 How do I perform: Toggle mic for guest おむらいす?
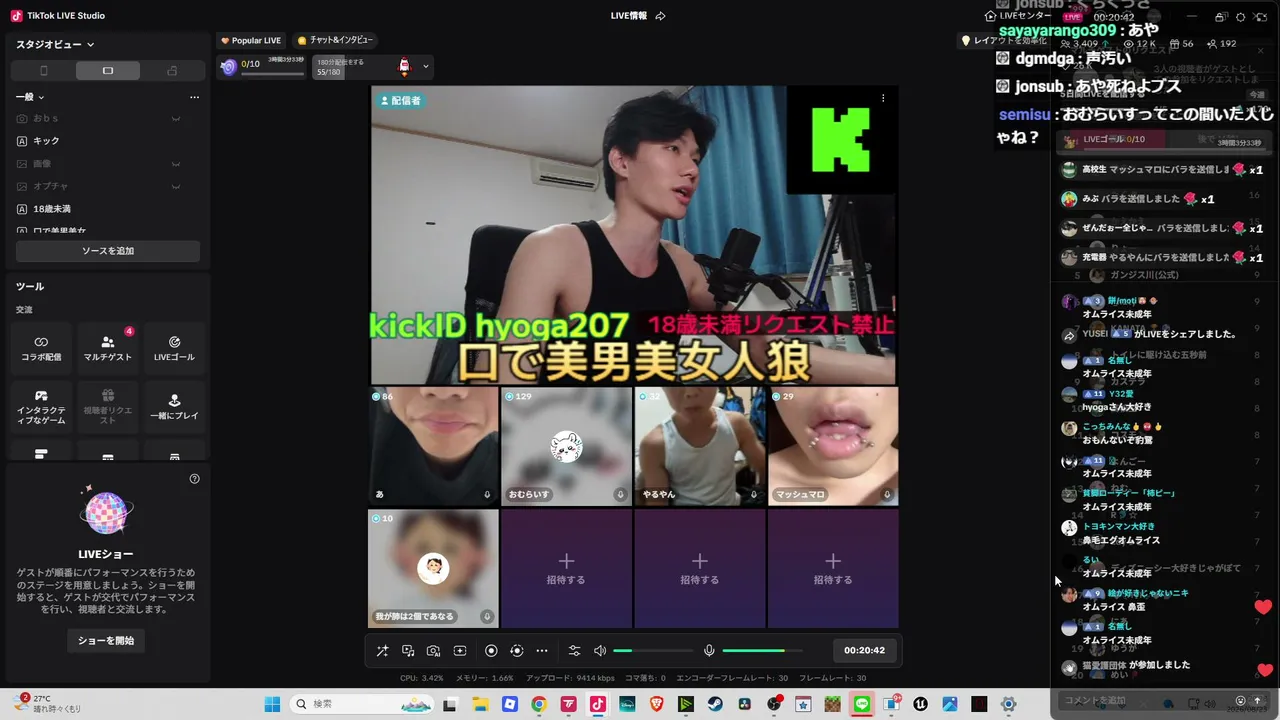point(621,494)
